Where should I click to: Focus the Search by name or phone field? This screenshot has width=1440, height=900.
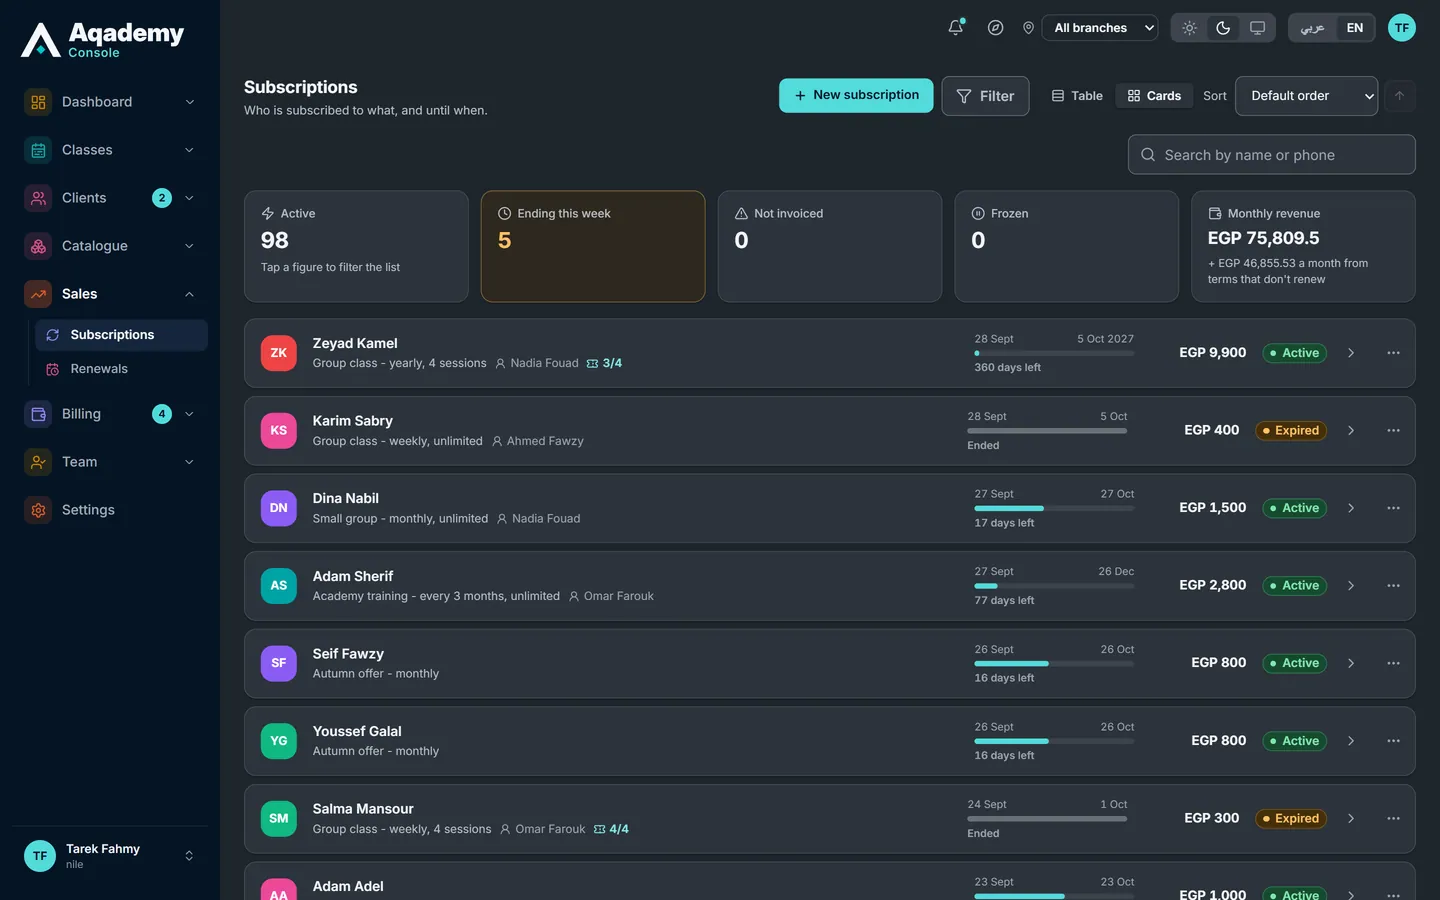[x=1271, y=155]
